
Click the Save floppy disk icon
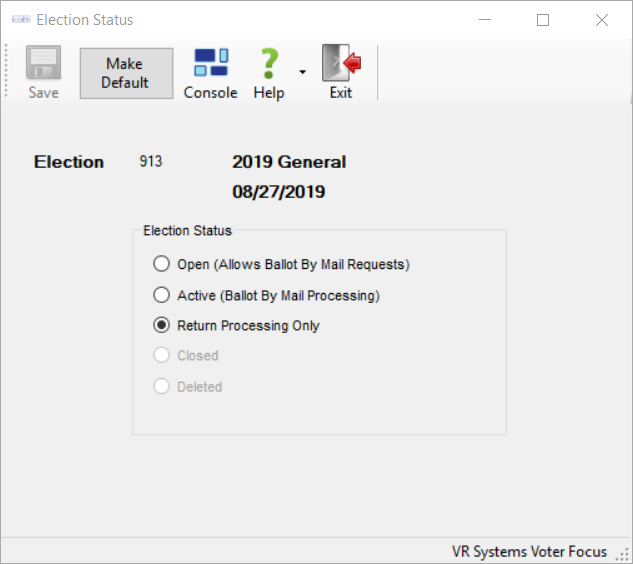click(43, 62)
